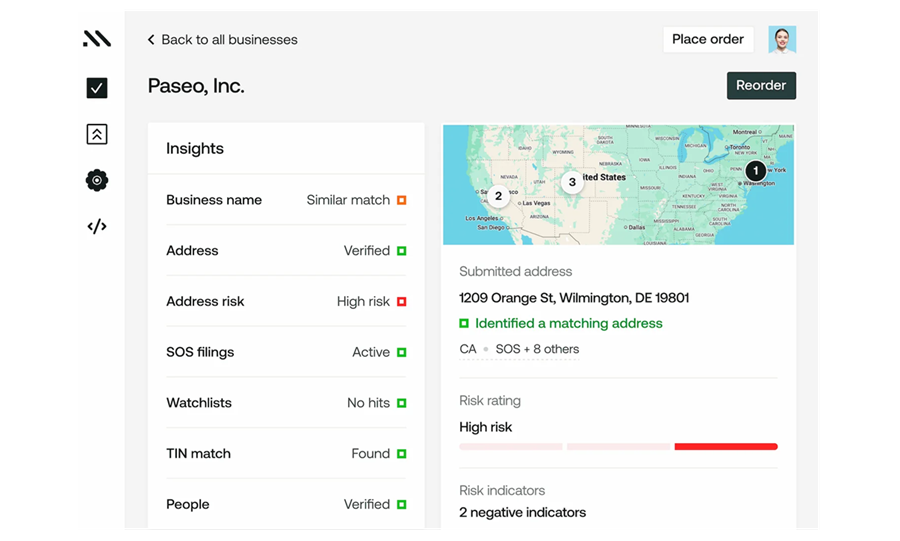Click the green square beside 'Identified a matching address'
The image size is (900, 541).
[x=464, y=324]
